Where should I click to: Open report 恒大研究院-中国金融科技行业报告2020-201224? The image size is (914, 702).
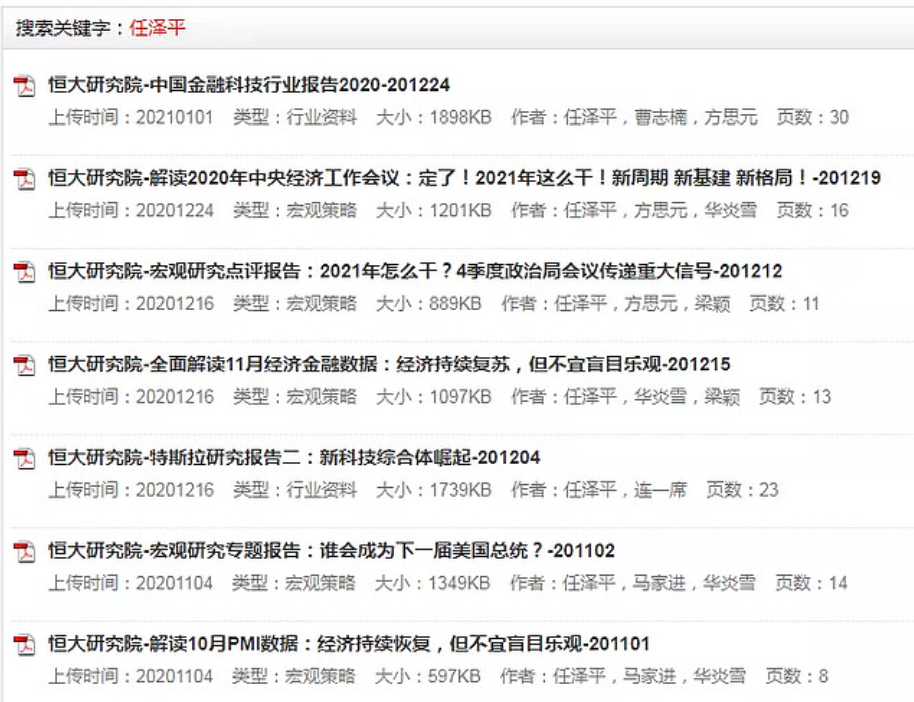click(x=249, y=85)
